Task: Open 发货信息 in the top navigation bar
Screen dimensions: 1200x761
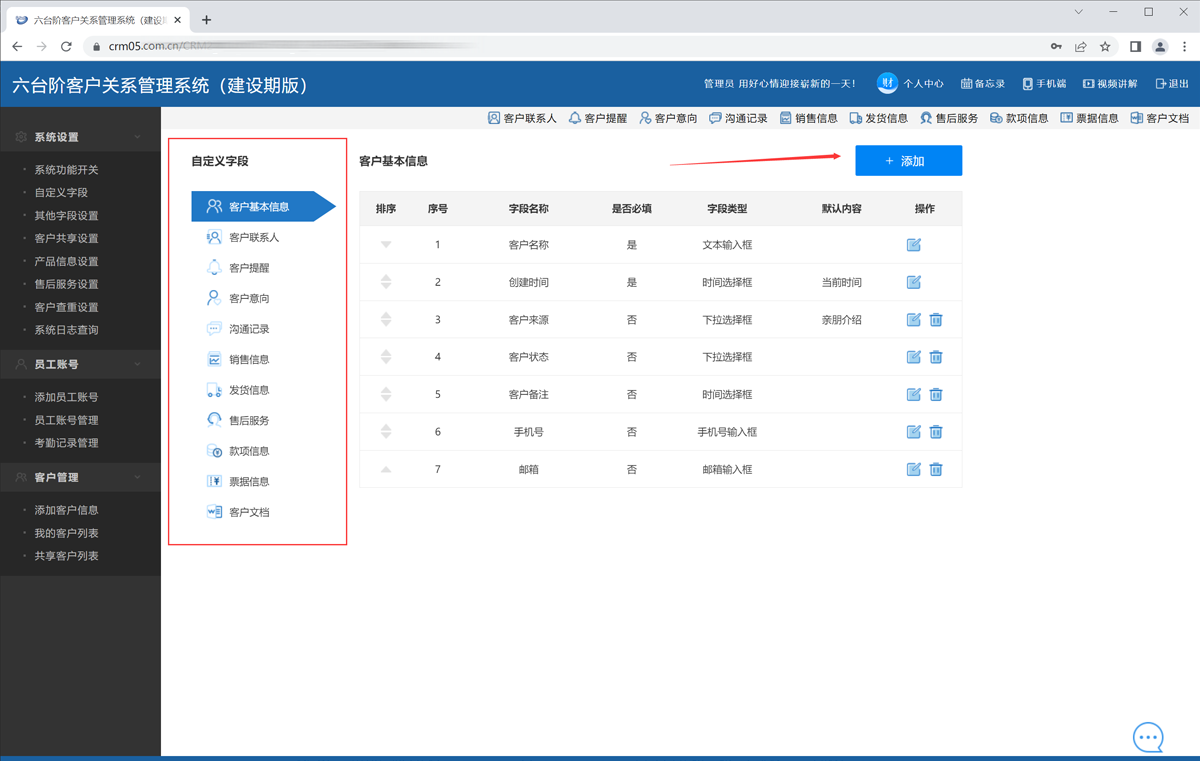Action: [879, 118]
